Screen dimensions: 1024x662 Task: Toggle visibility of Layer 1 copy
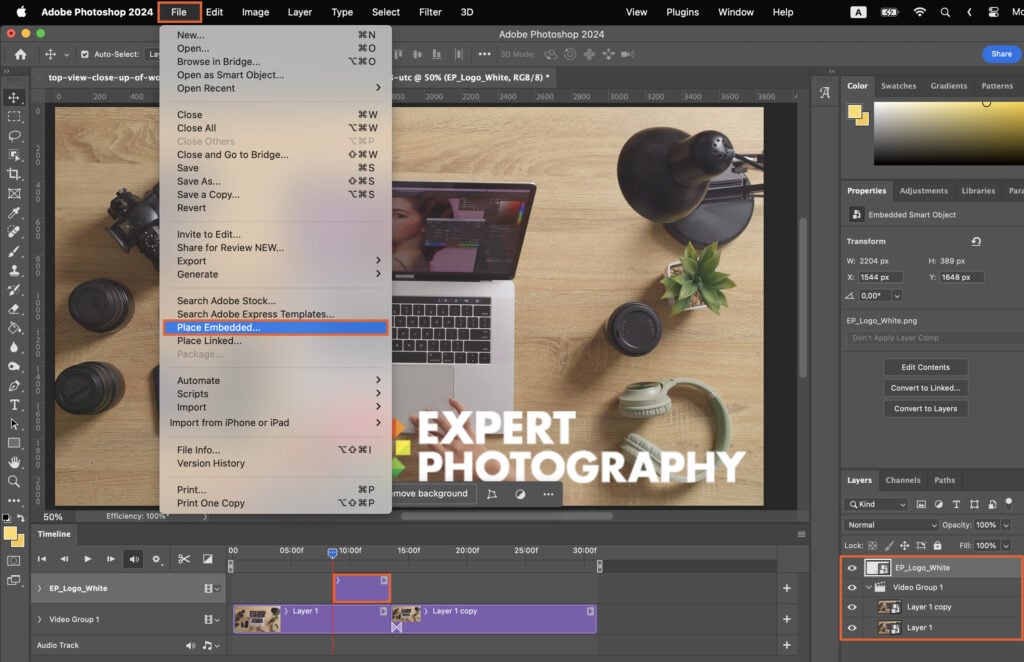point(851,607)
